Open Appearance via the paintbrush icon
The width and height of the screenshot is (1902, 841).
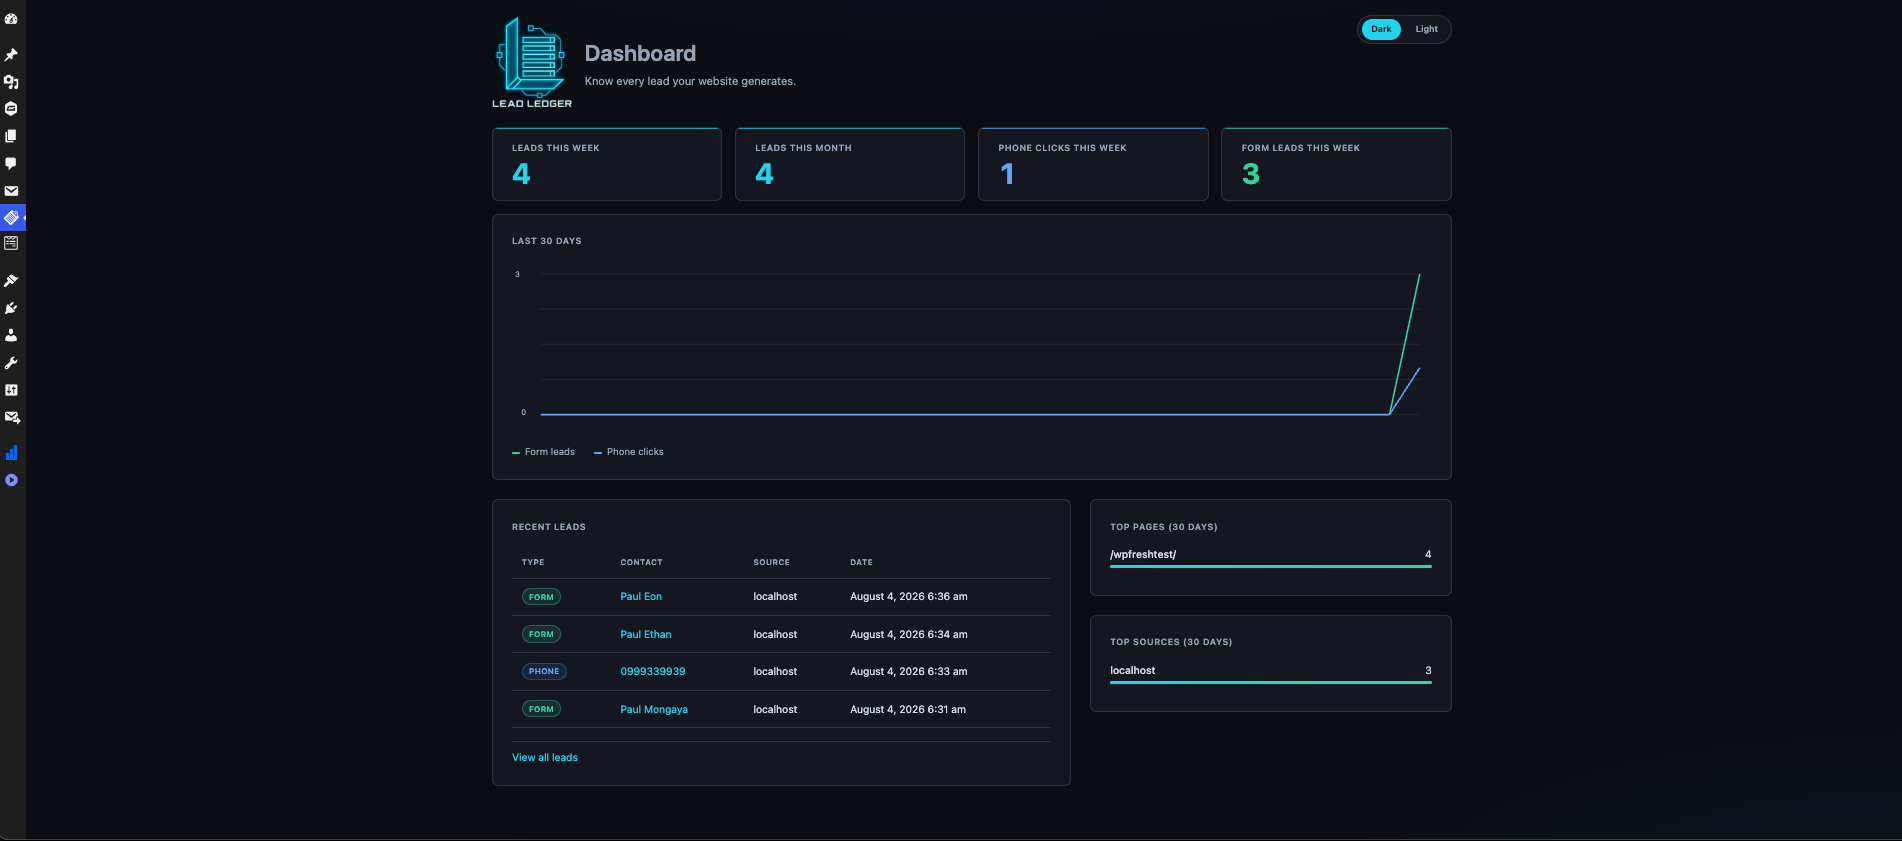pos(11,281)
